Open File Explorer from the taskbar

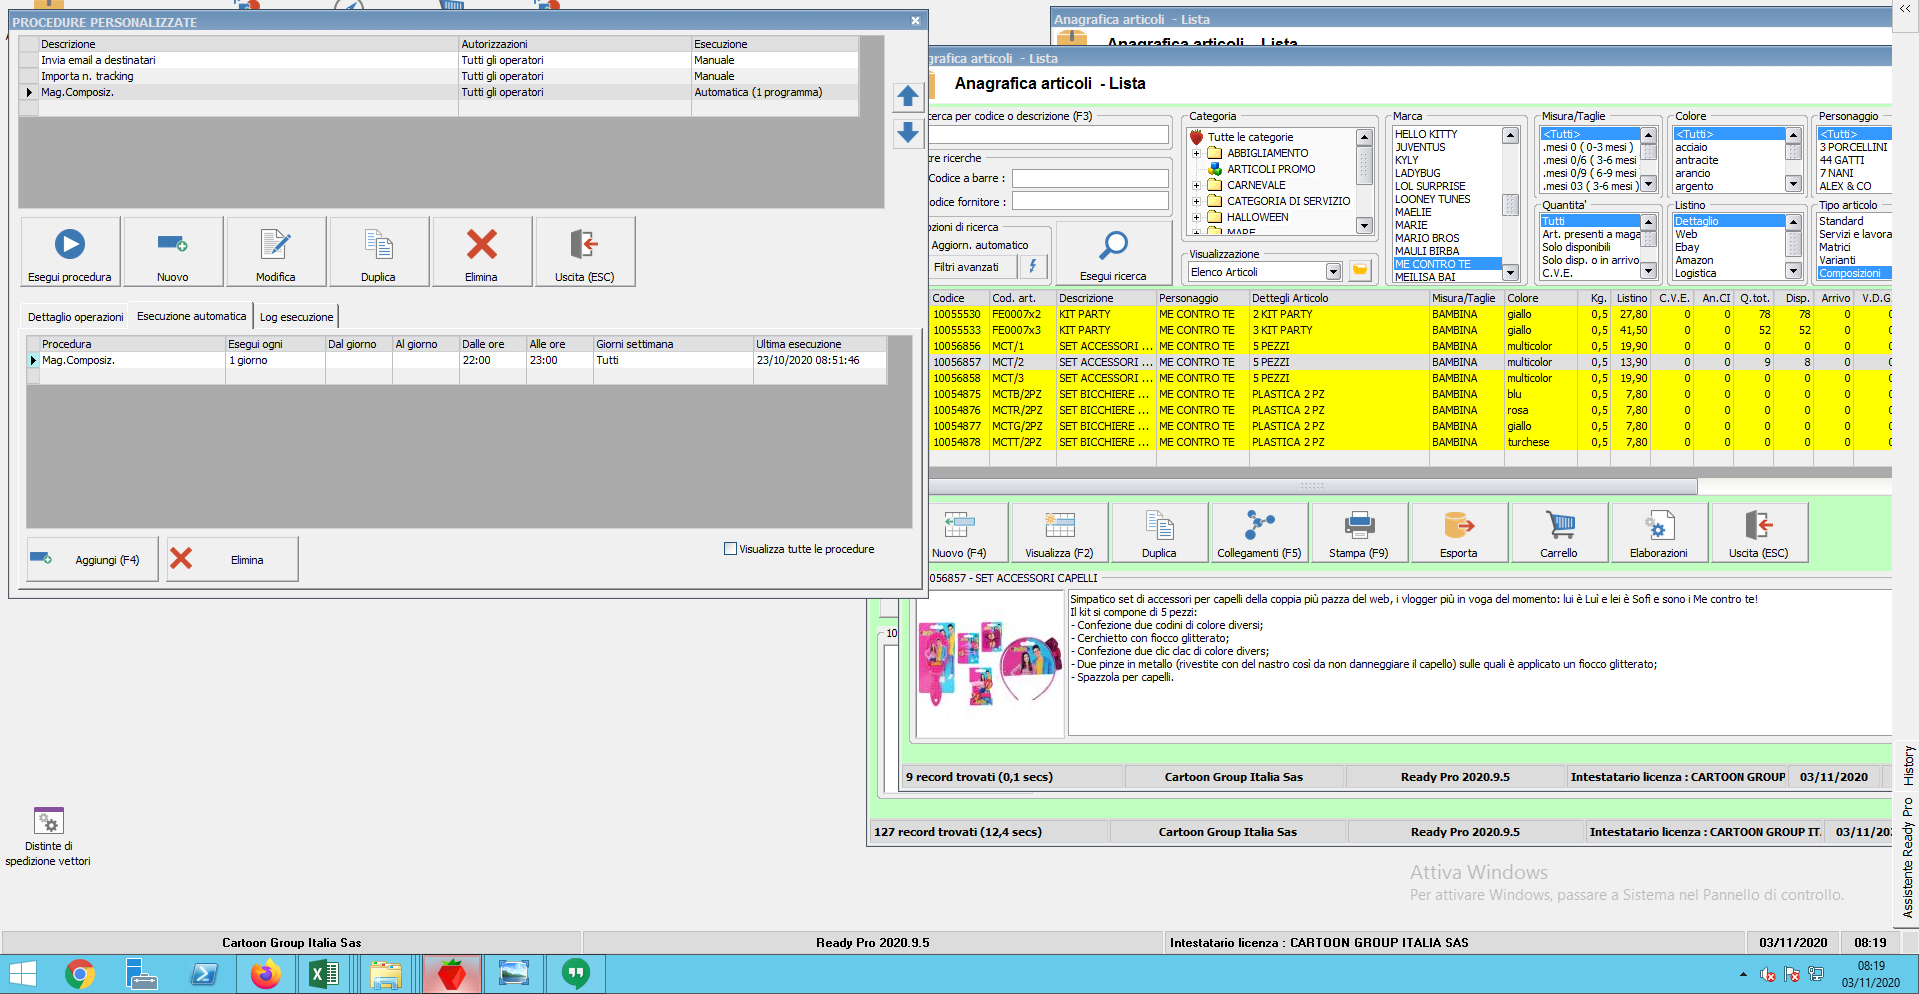tap(385, 973)
